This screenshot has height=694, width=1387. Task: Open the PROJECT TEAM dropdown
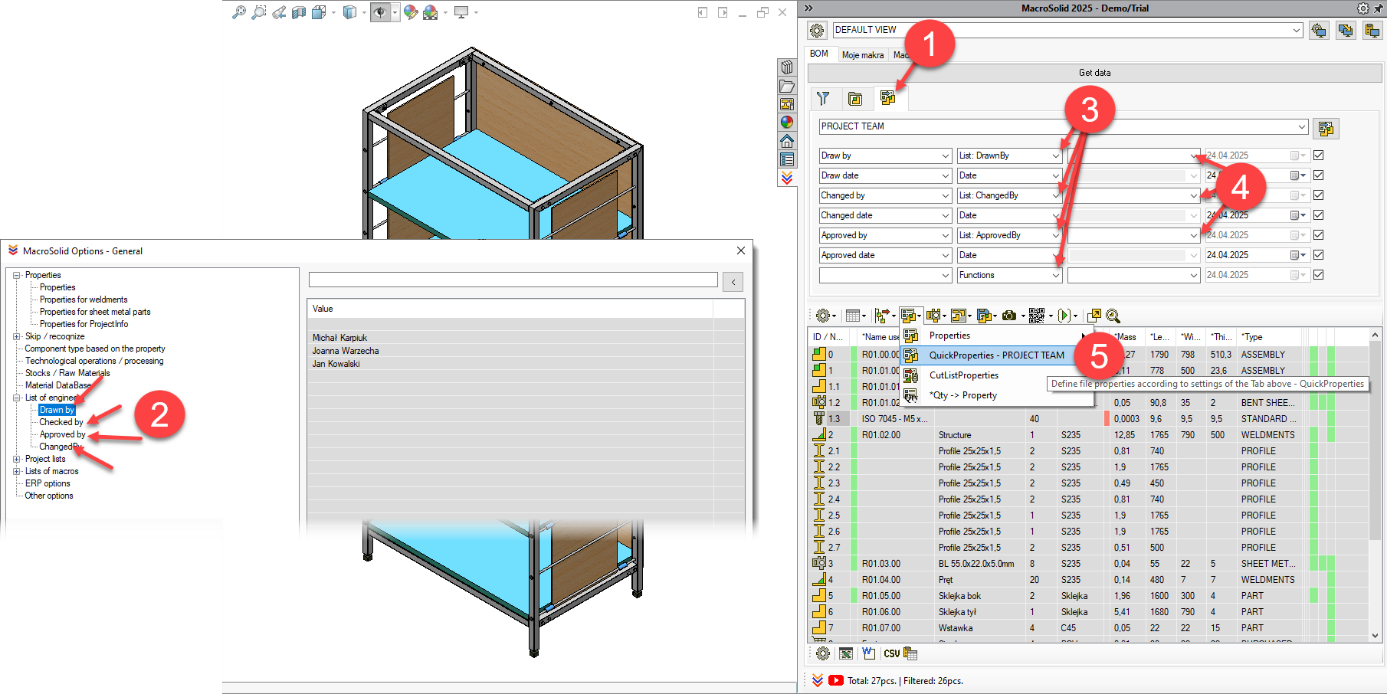pyautogui.click(x=1063, y=127)
